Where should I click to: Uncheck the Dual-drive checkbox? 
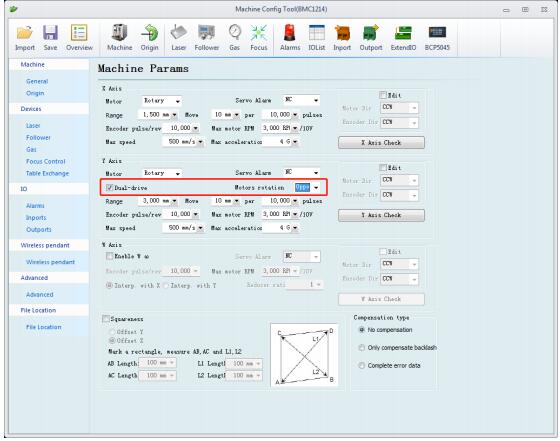pos(110,187)
